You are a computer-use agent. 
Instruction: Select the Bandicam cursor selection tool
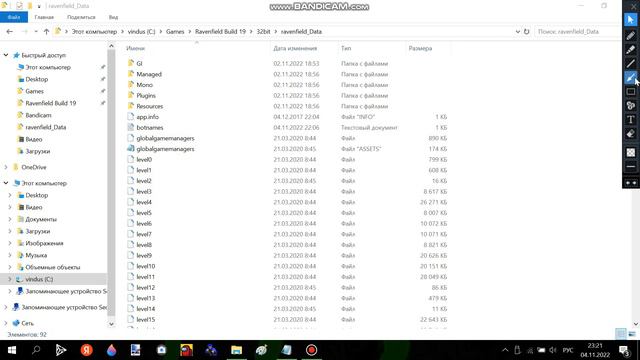(x=631, y=20)
